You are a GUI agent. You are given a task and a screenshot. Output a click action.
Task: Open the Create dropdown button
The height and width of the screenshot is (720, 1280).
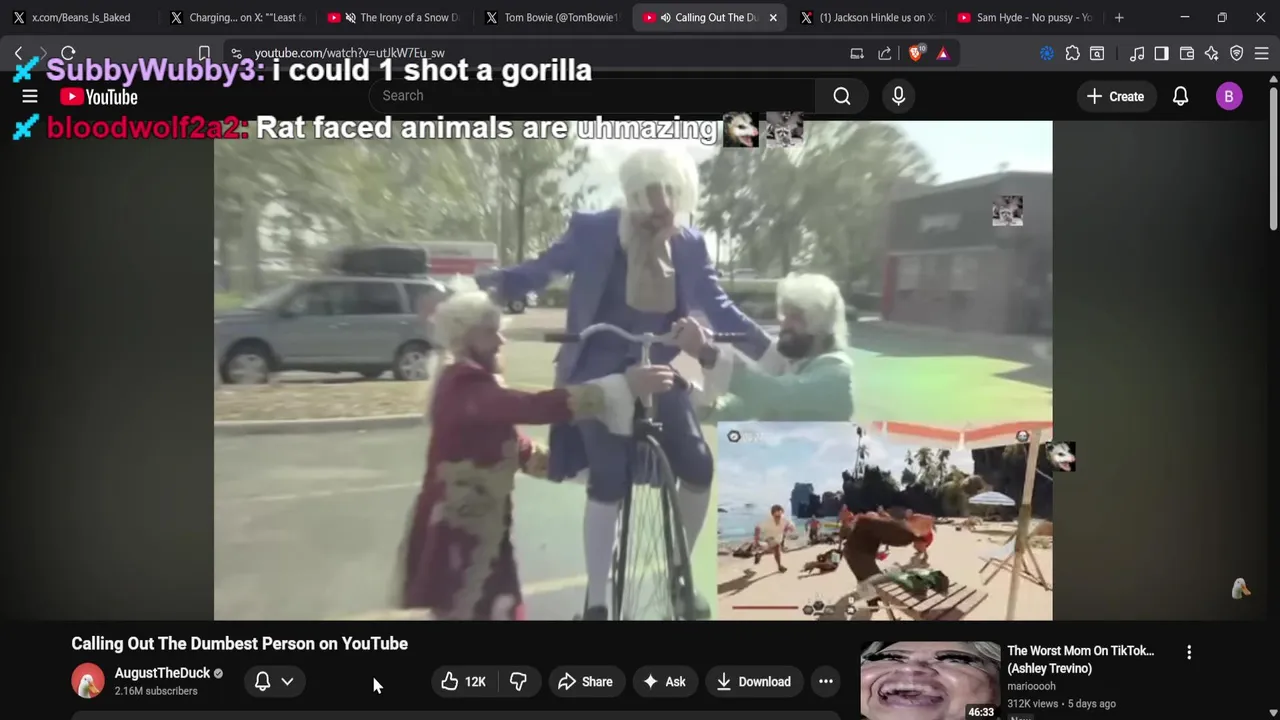[1116, 96]
